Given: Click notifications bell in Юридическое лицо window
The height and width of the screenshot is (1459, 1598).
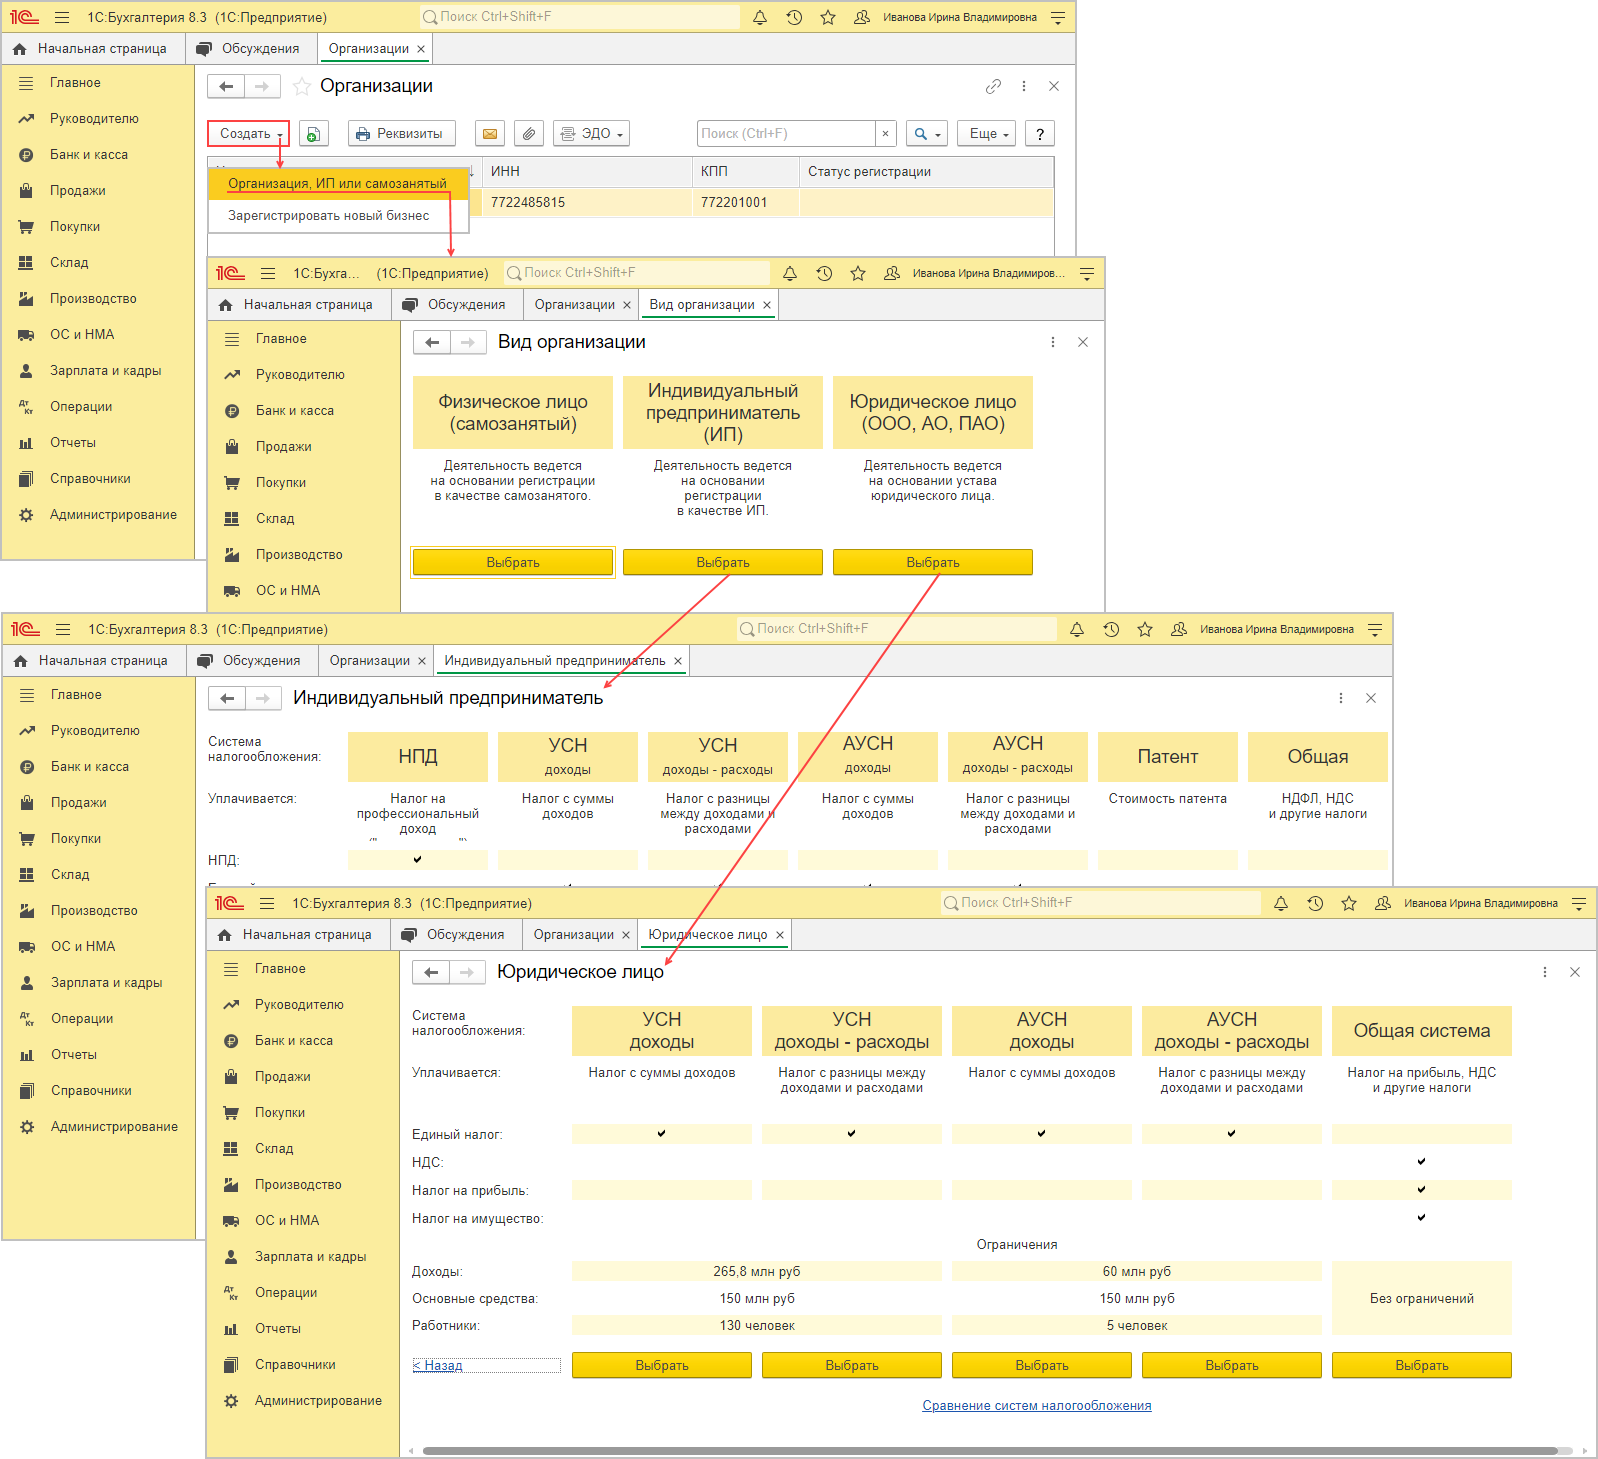Looking at the screenshot, I should [1281, 903].
